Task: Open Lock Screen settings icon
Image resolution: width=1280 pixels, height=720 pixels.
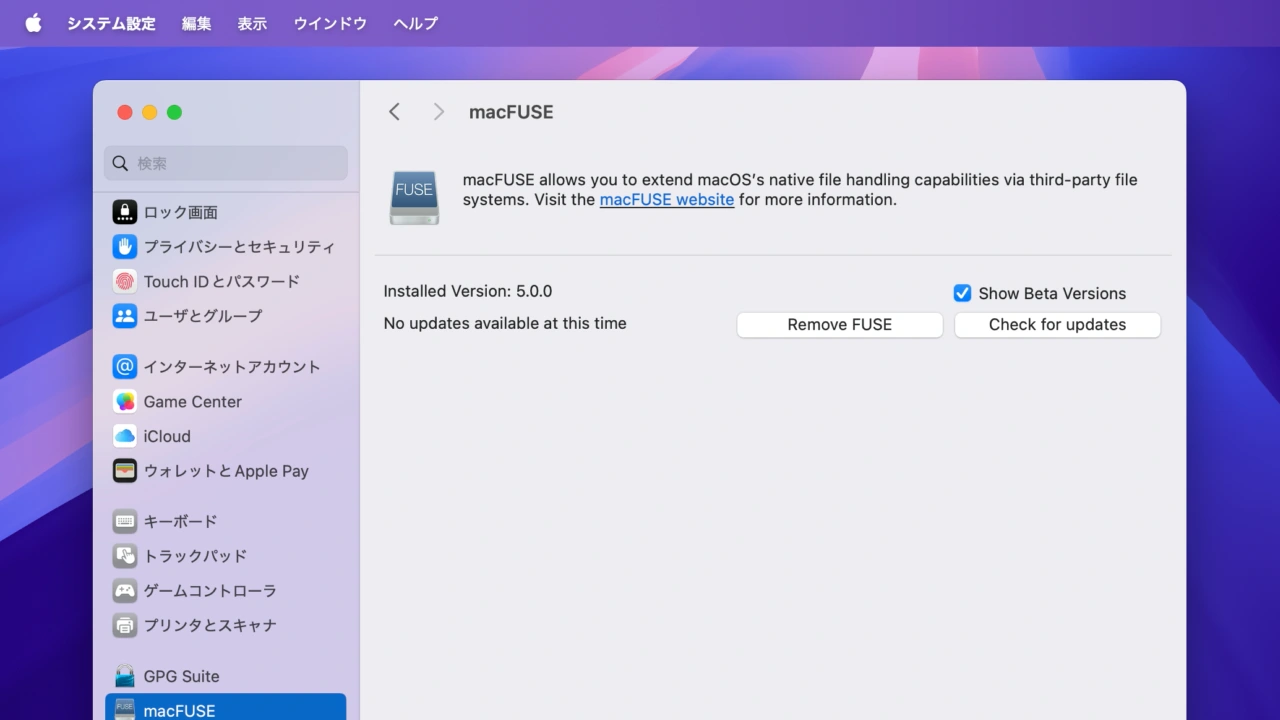Action: pyautogui.click(x=125, y=212)
